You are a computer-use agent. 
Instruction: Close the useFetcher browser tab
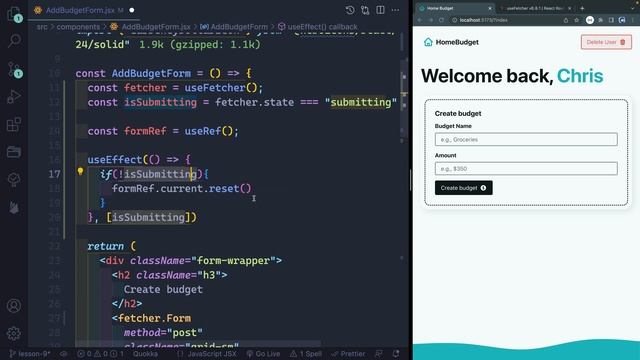[x=570, y=8]
